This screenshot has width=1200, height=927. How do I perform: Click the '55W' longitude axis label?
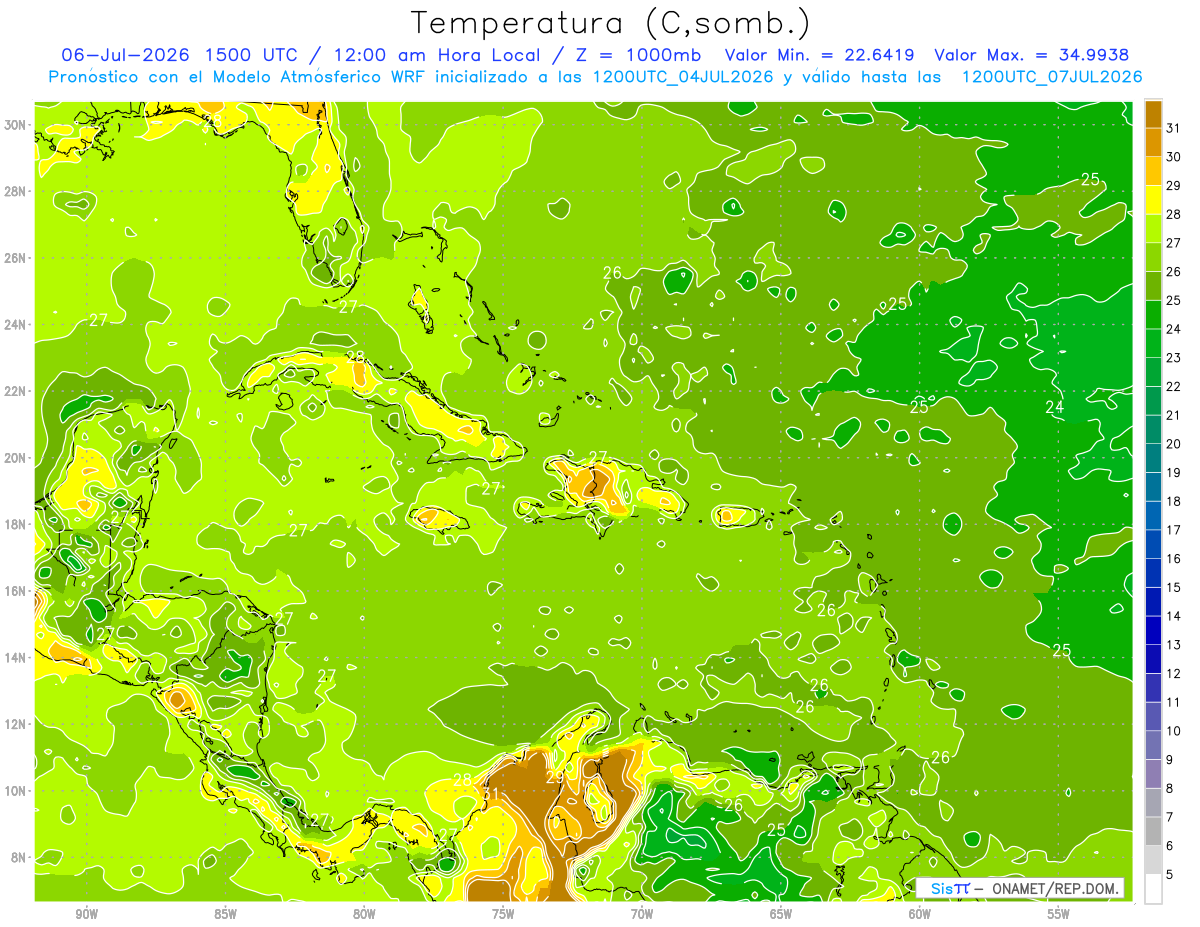click(x=1059, y=914)
